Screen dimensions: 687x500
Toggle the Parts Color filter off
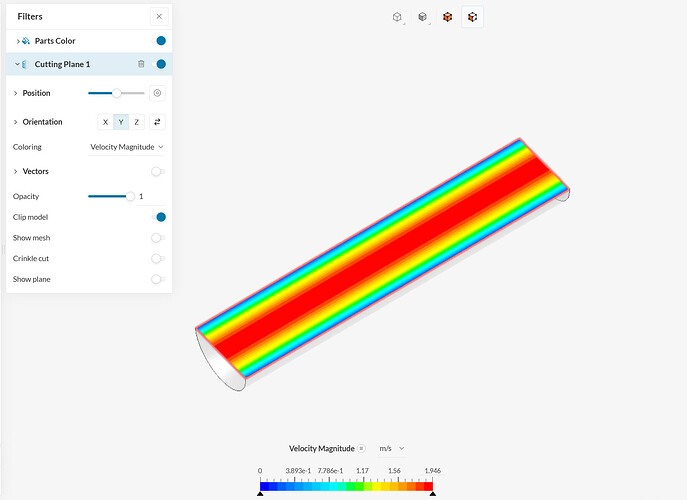tap(159, 41)
